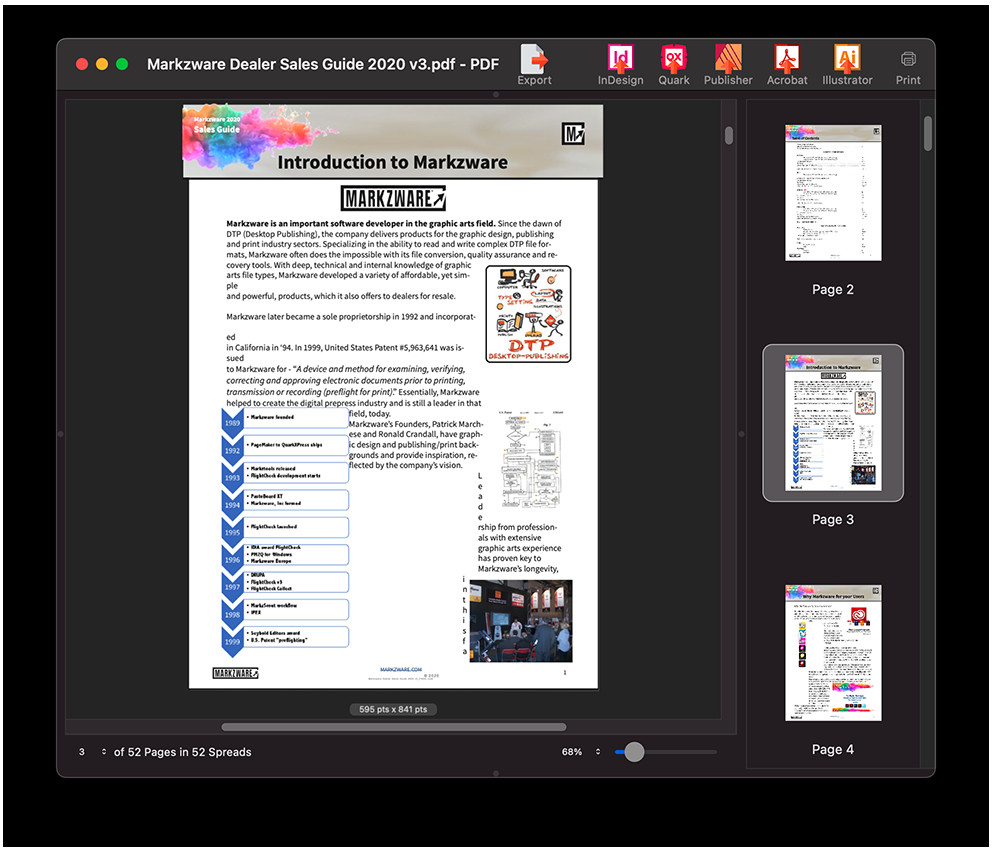The width and height of the screenshot is (992, 852).
Task: Click the window title Markzware Dealer Sales Guide
Action: point(323,64)
